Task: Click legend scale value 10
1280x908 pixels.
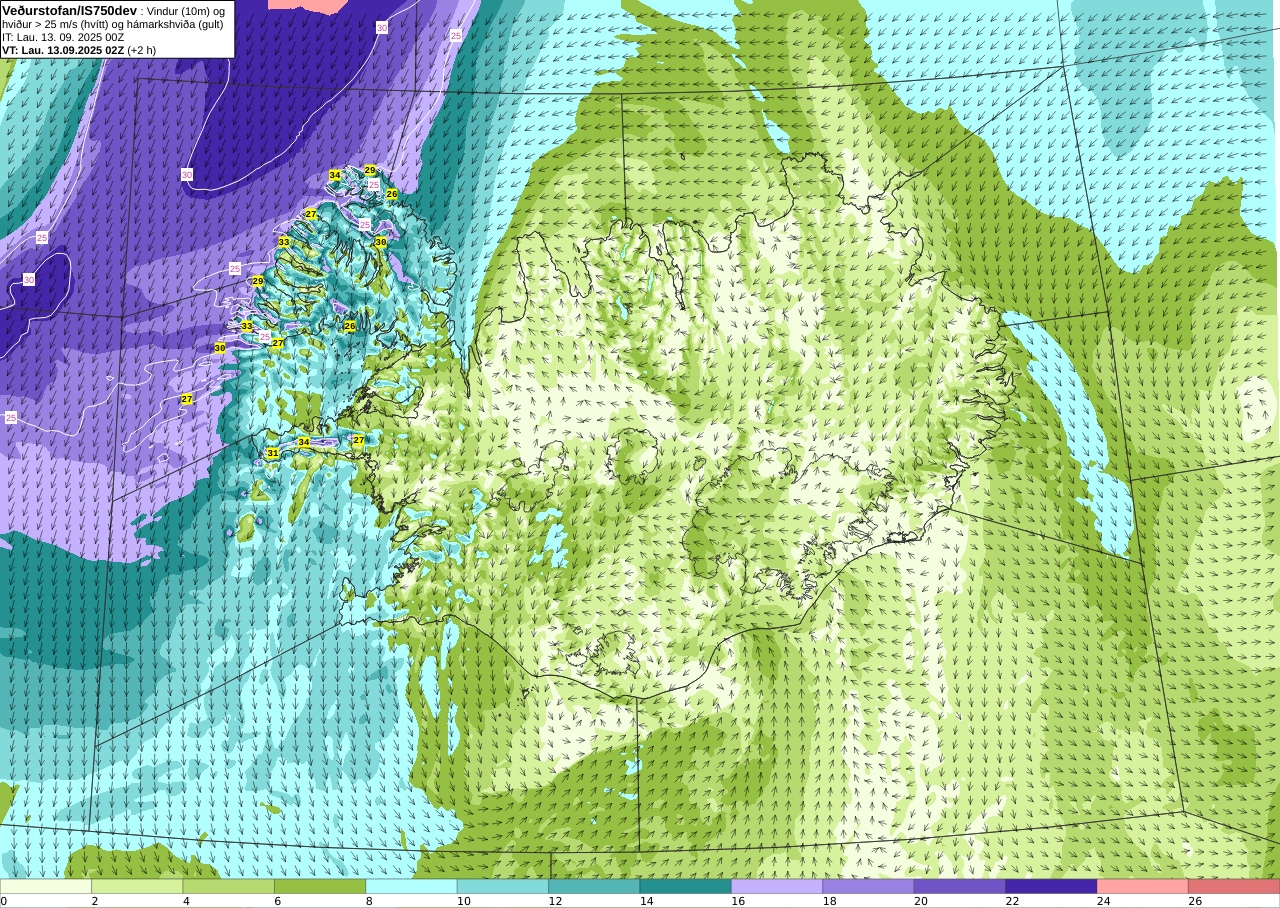Action: 464,901
